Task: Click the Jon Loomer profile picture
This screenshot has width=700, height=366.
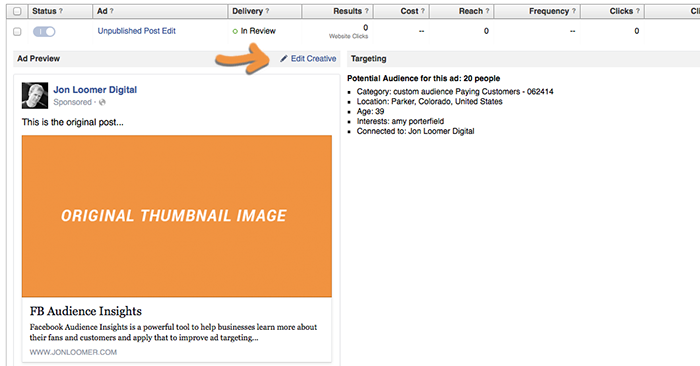Action: 35,96
